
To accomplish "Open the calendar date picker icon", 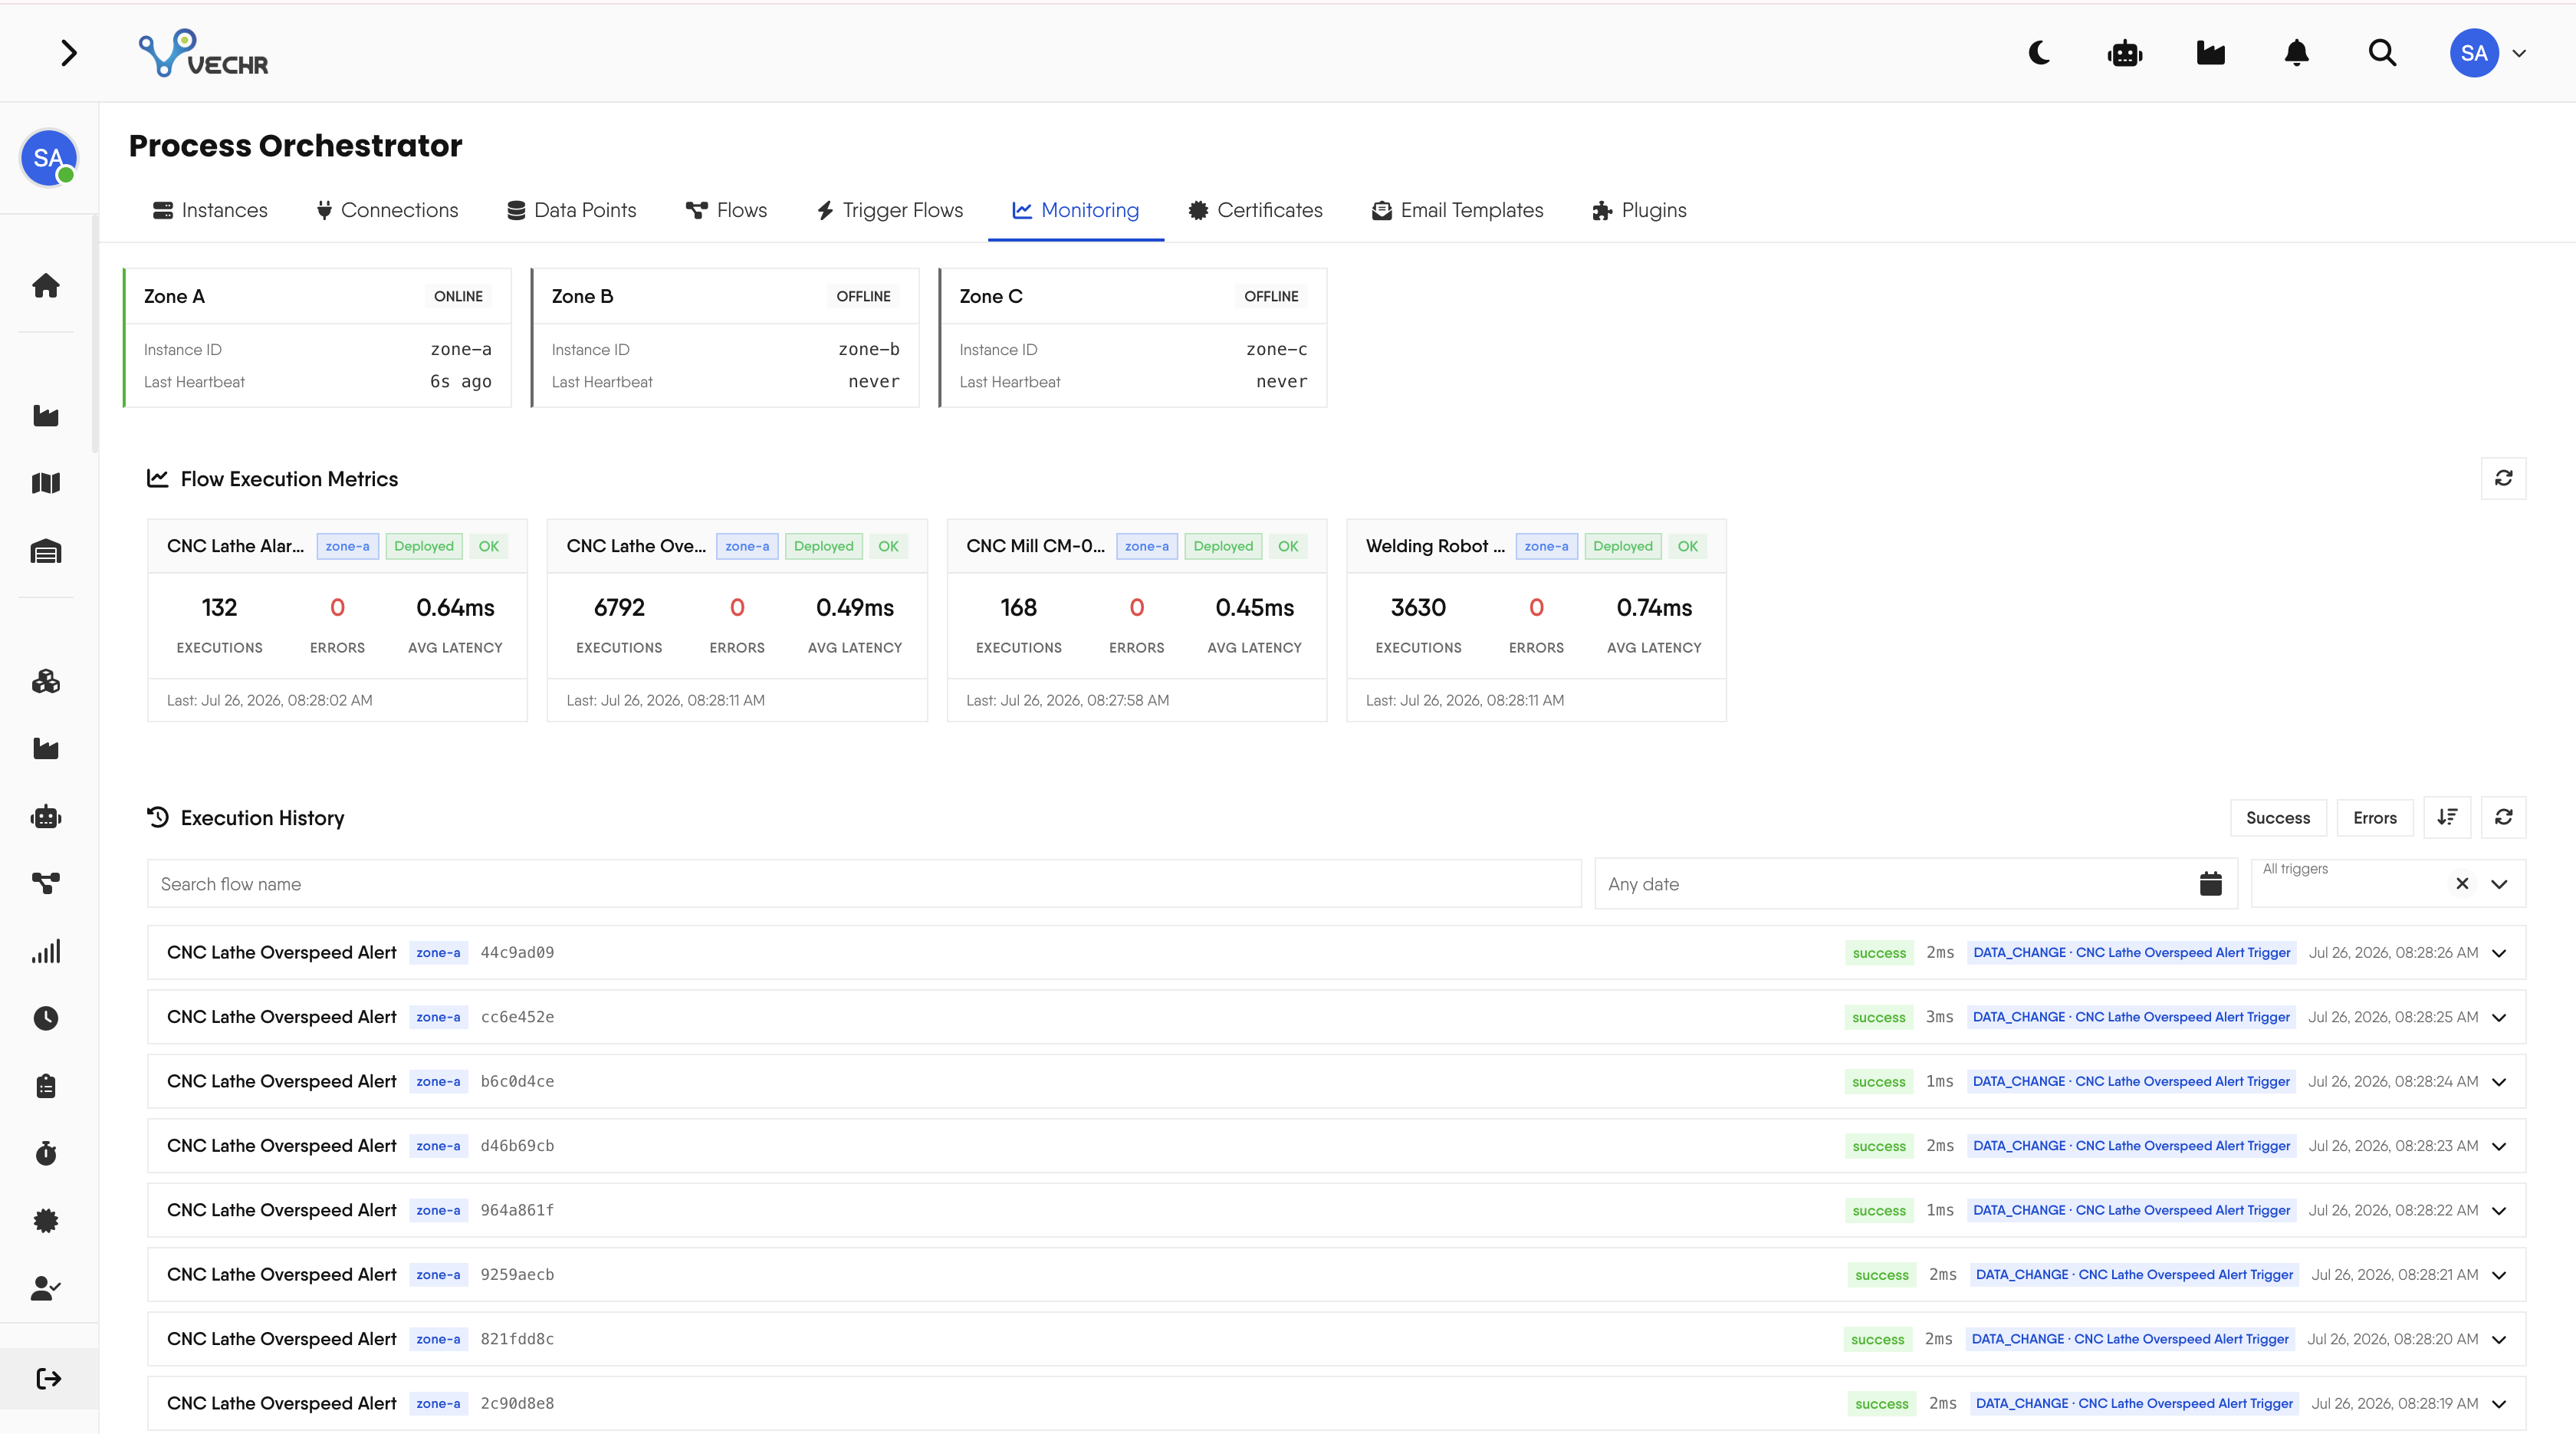I will 2211,883.
